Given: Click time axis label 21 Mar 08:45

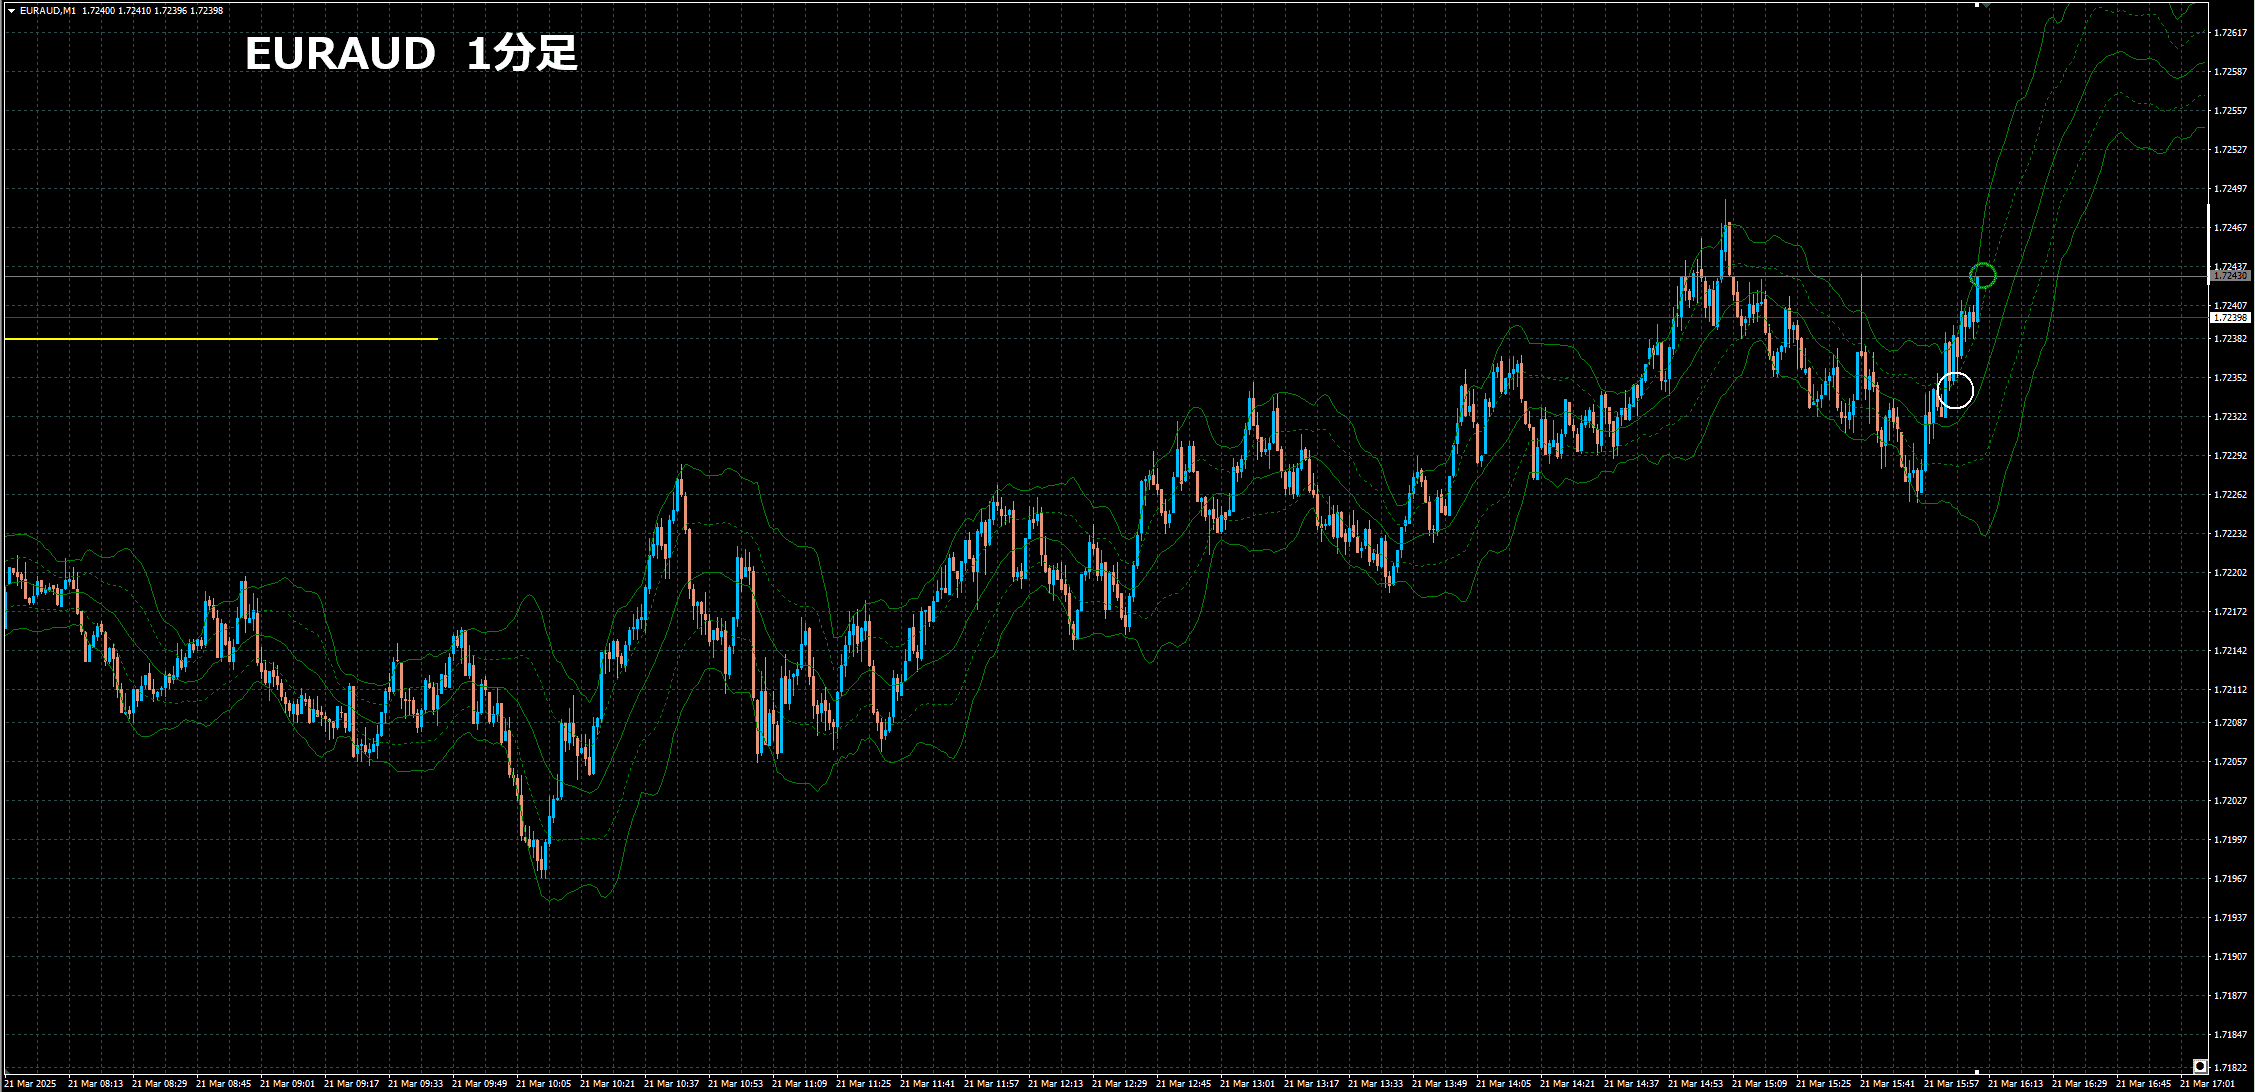Looking at the screenshot, I should (x=224, y=1084).
